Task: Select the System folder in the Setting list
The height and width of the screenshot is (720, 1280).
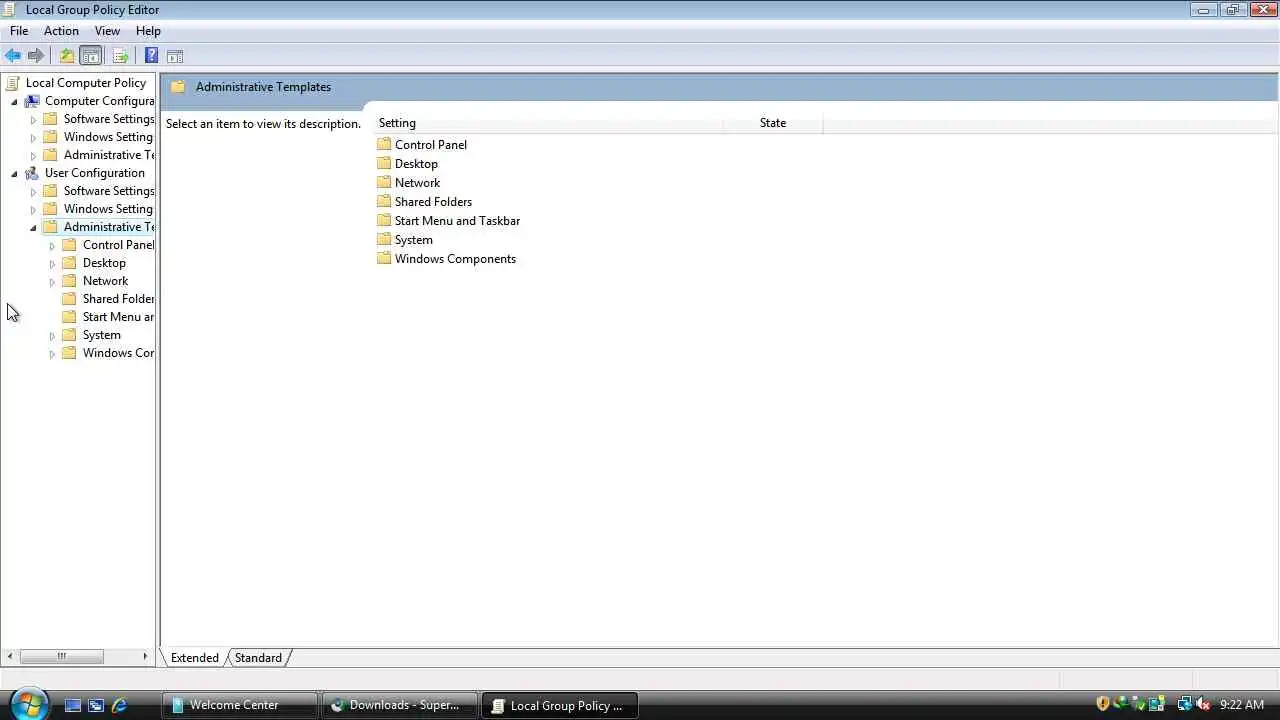Action: click(x=404, y=240)
